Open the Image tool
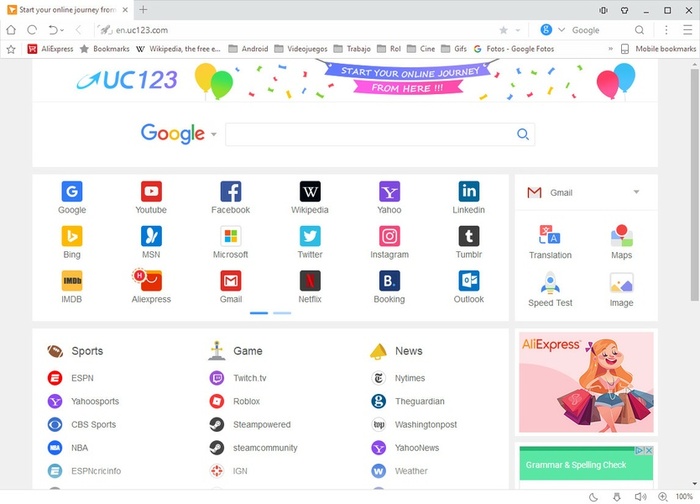 pyautogui.click(x=621, y=289)
